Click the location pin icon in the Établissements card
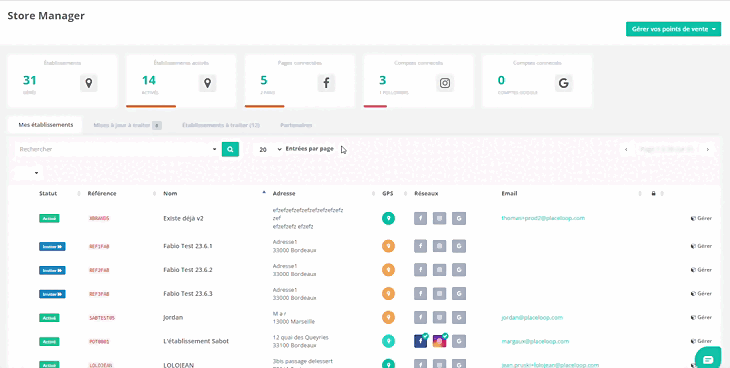Viewport: 730px width, 368px height. click(88, 83)
